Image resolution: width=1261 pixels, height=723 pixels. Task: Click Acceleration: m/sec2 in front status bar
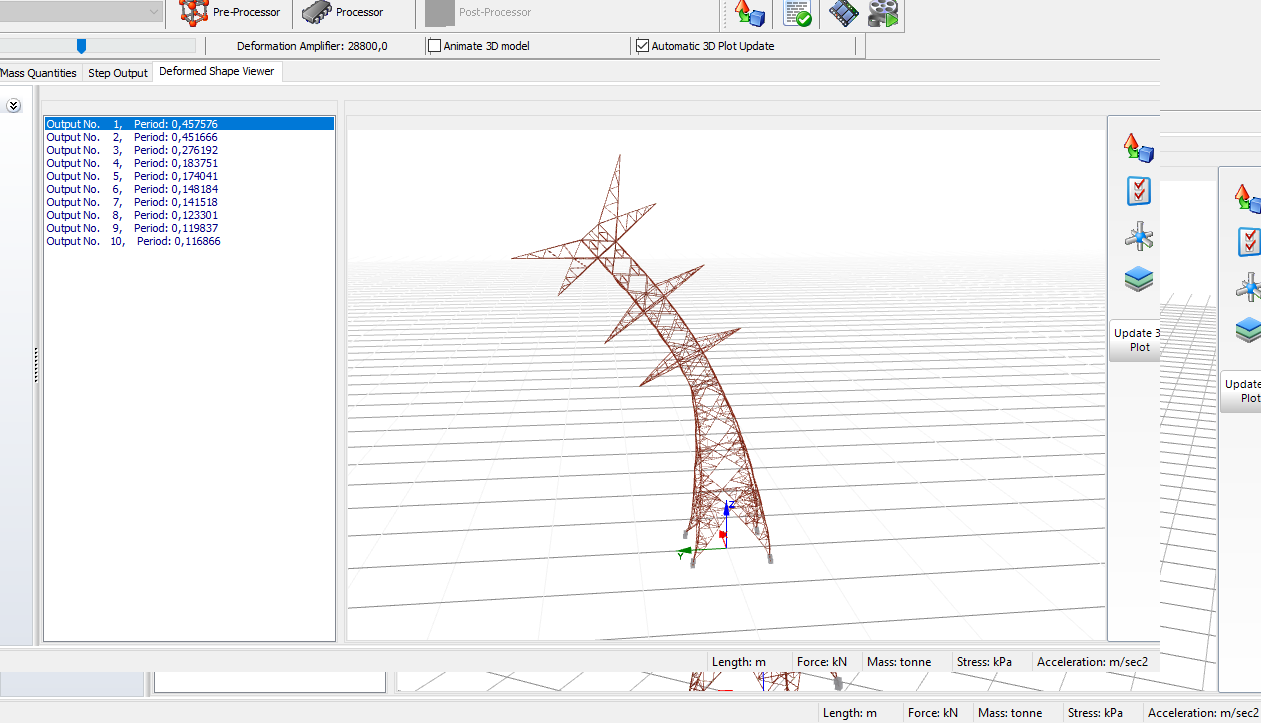(1092, 662)
